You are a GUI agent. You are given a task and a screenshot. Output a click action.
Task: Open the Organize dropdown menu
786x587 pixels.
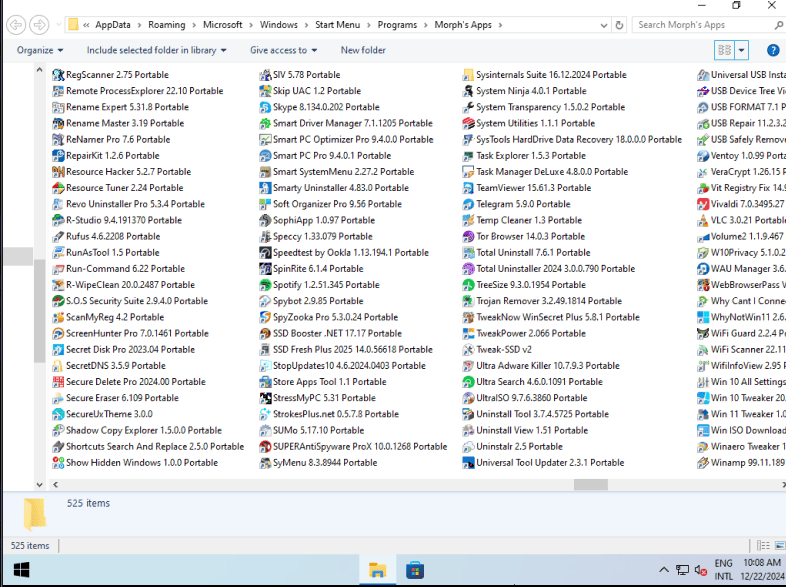pos(40,50)
